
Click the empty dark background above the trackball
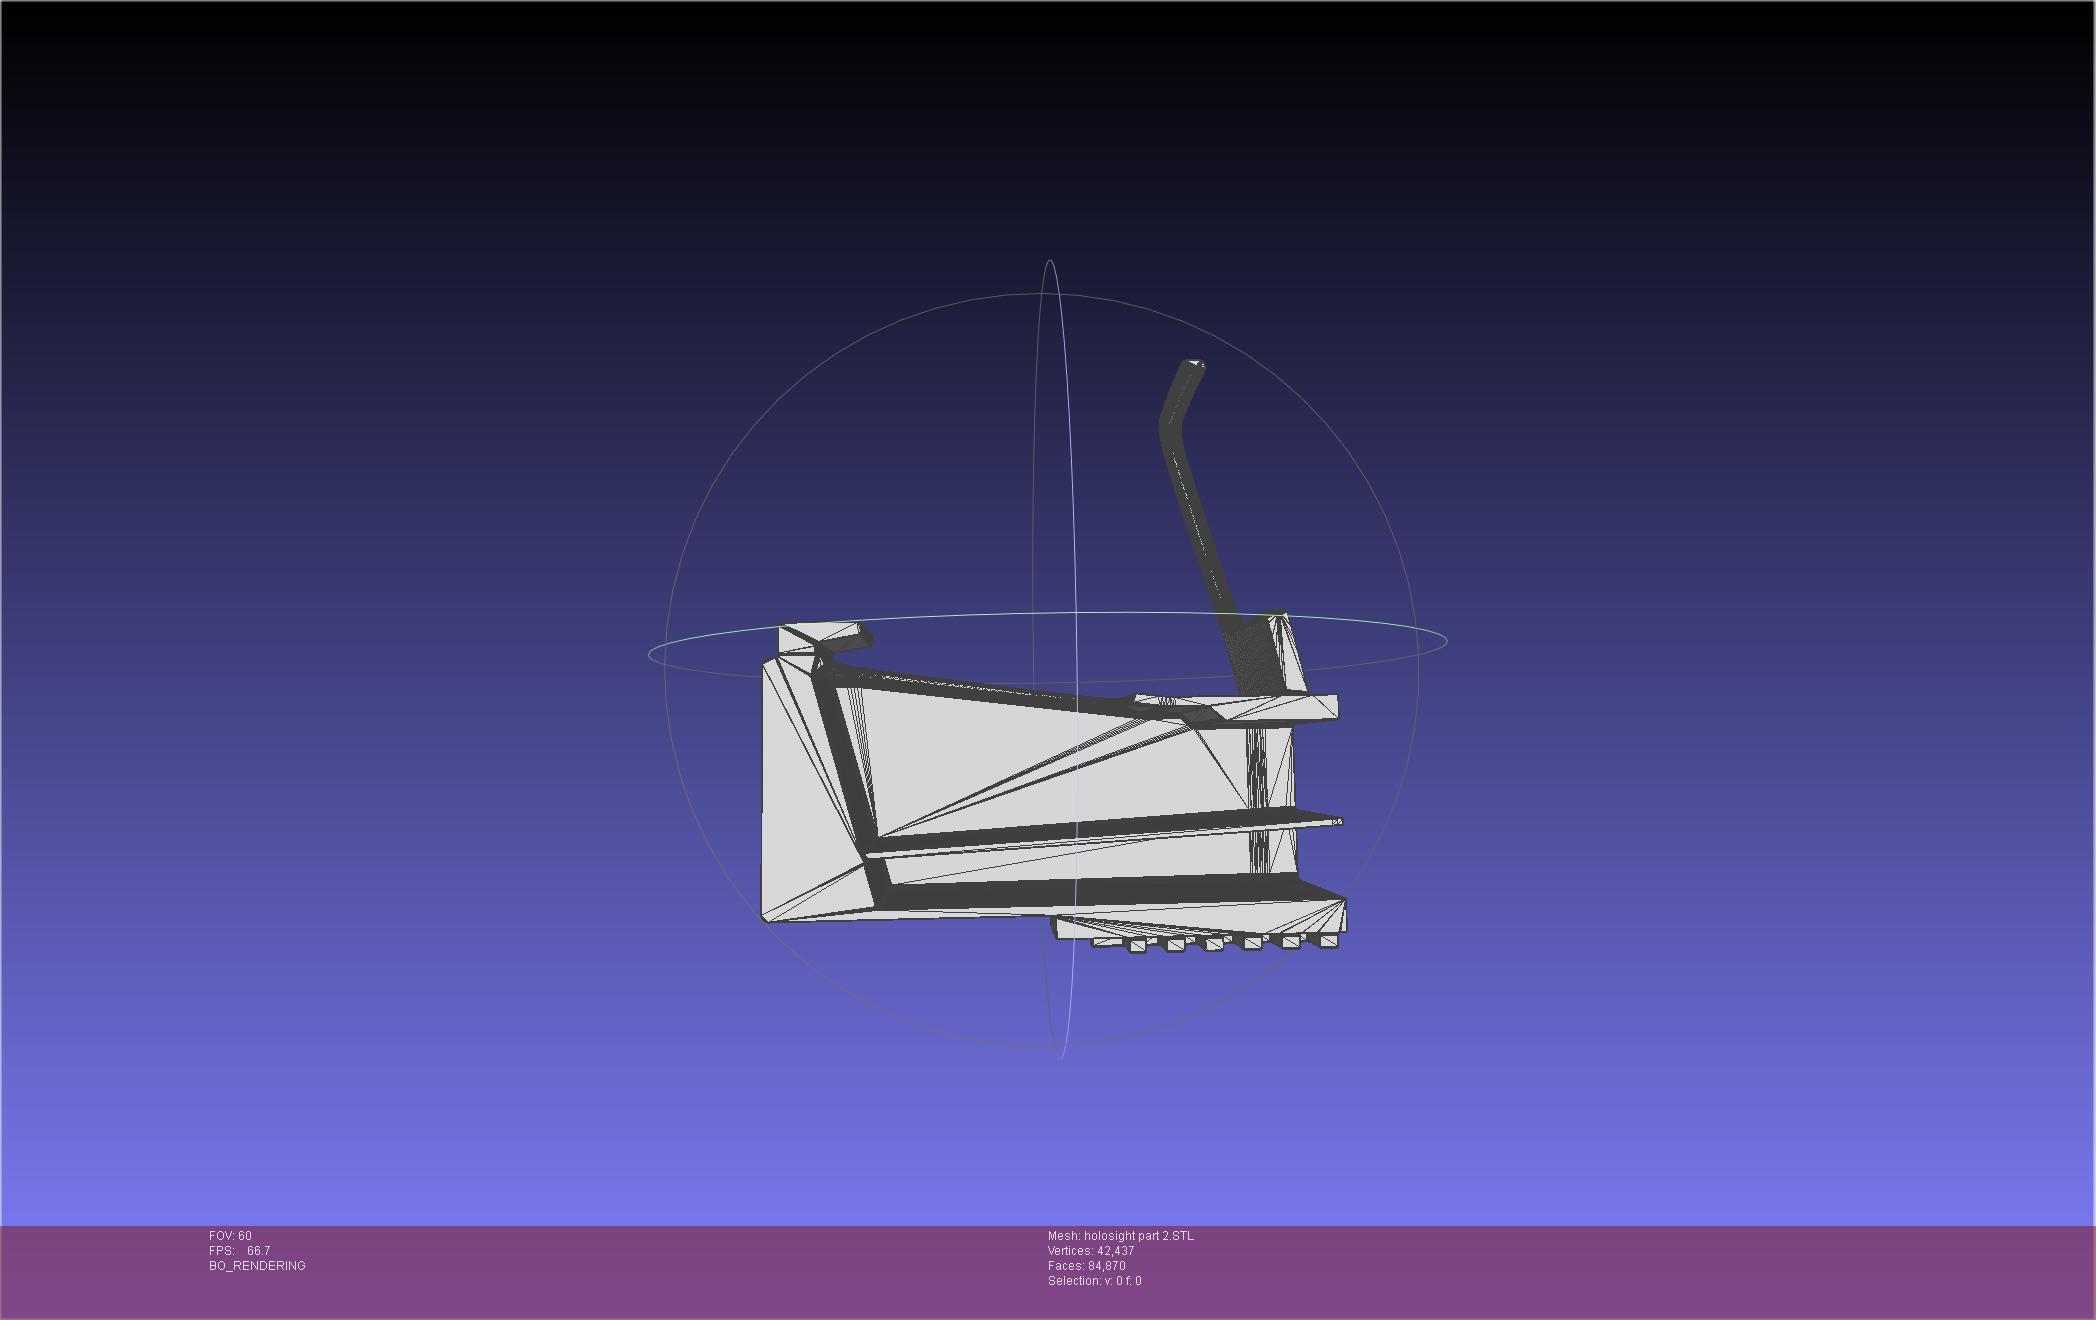click(1050, 130)
